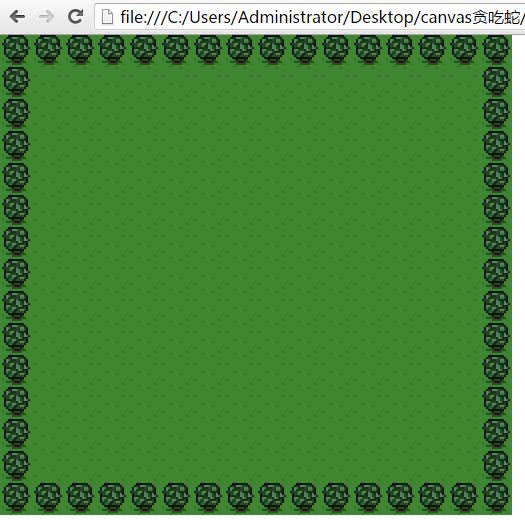Click the tree in the bottom-right canvas corner
The height and width of the screenshot is (525, 525).
point(496,497)
